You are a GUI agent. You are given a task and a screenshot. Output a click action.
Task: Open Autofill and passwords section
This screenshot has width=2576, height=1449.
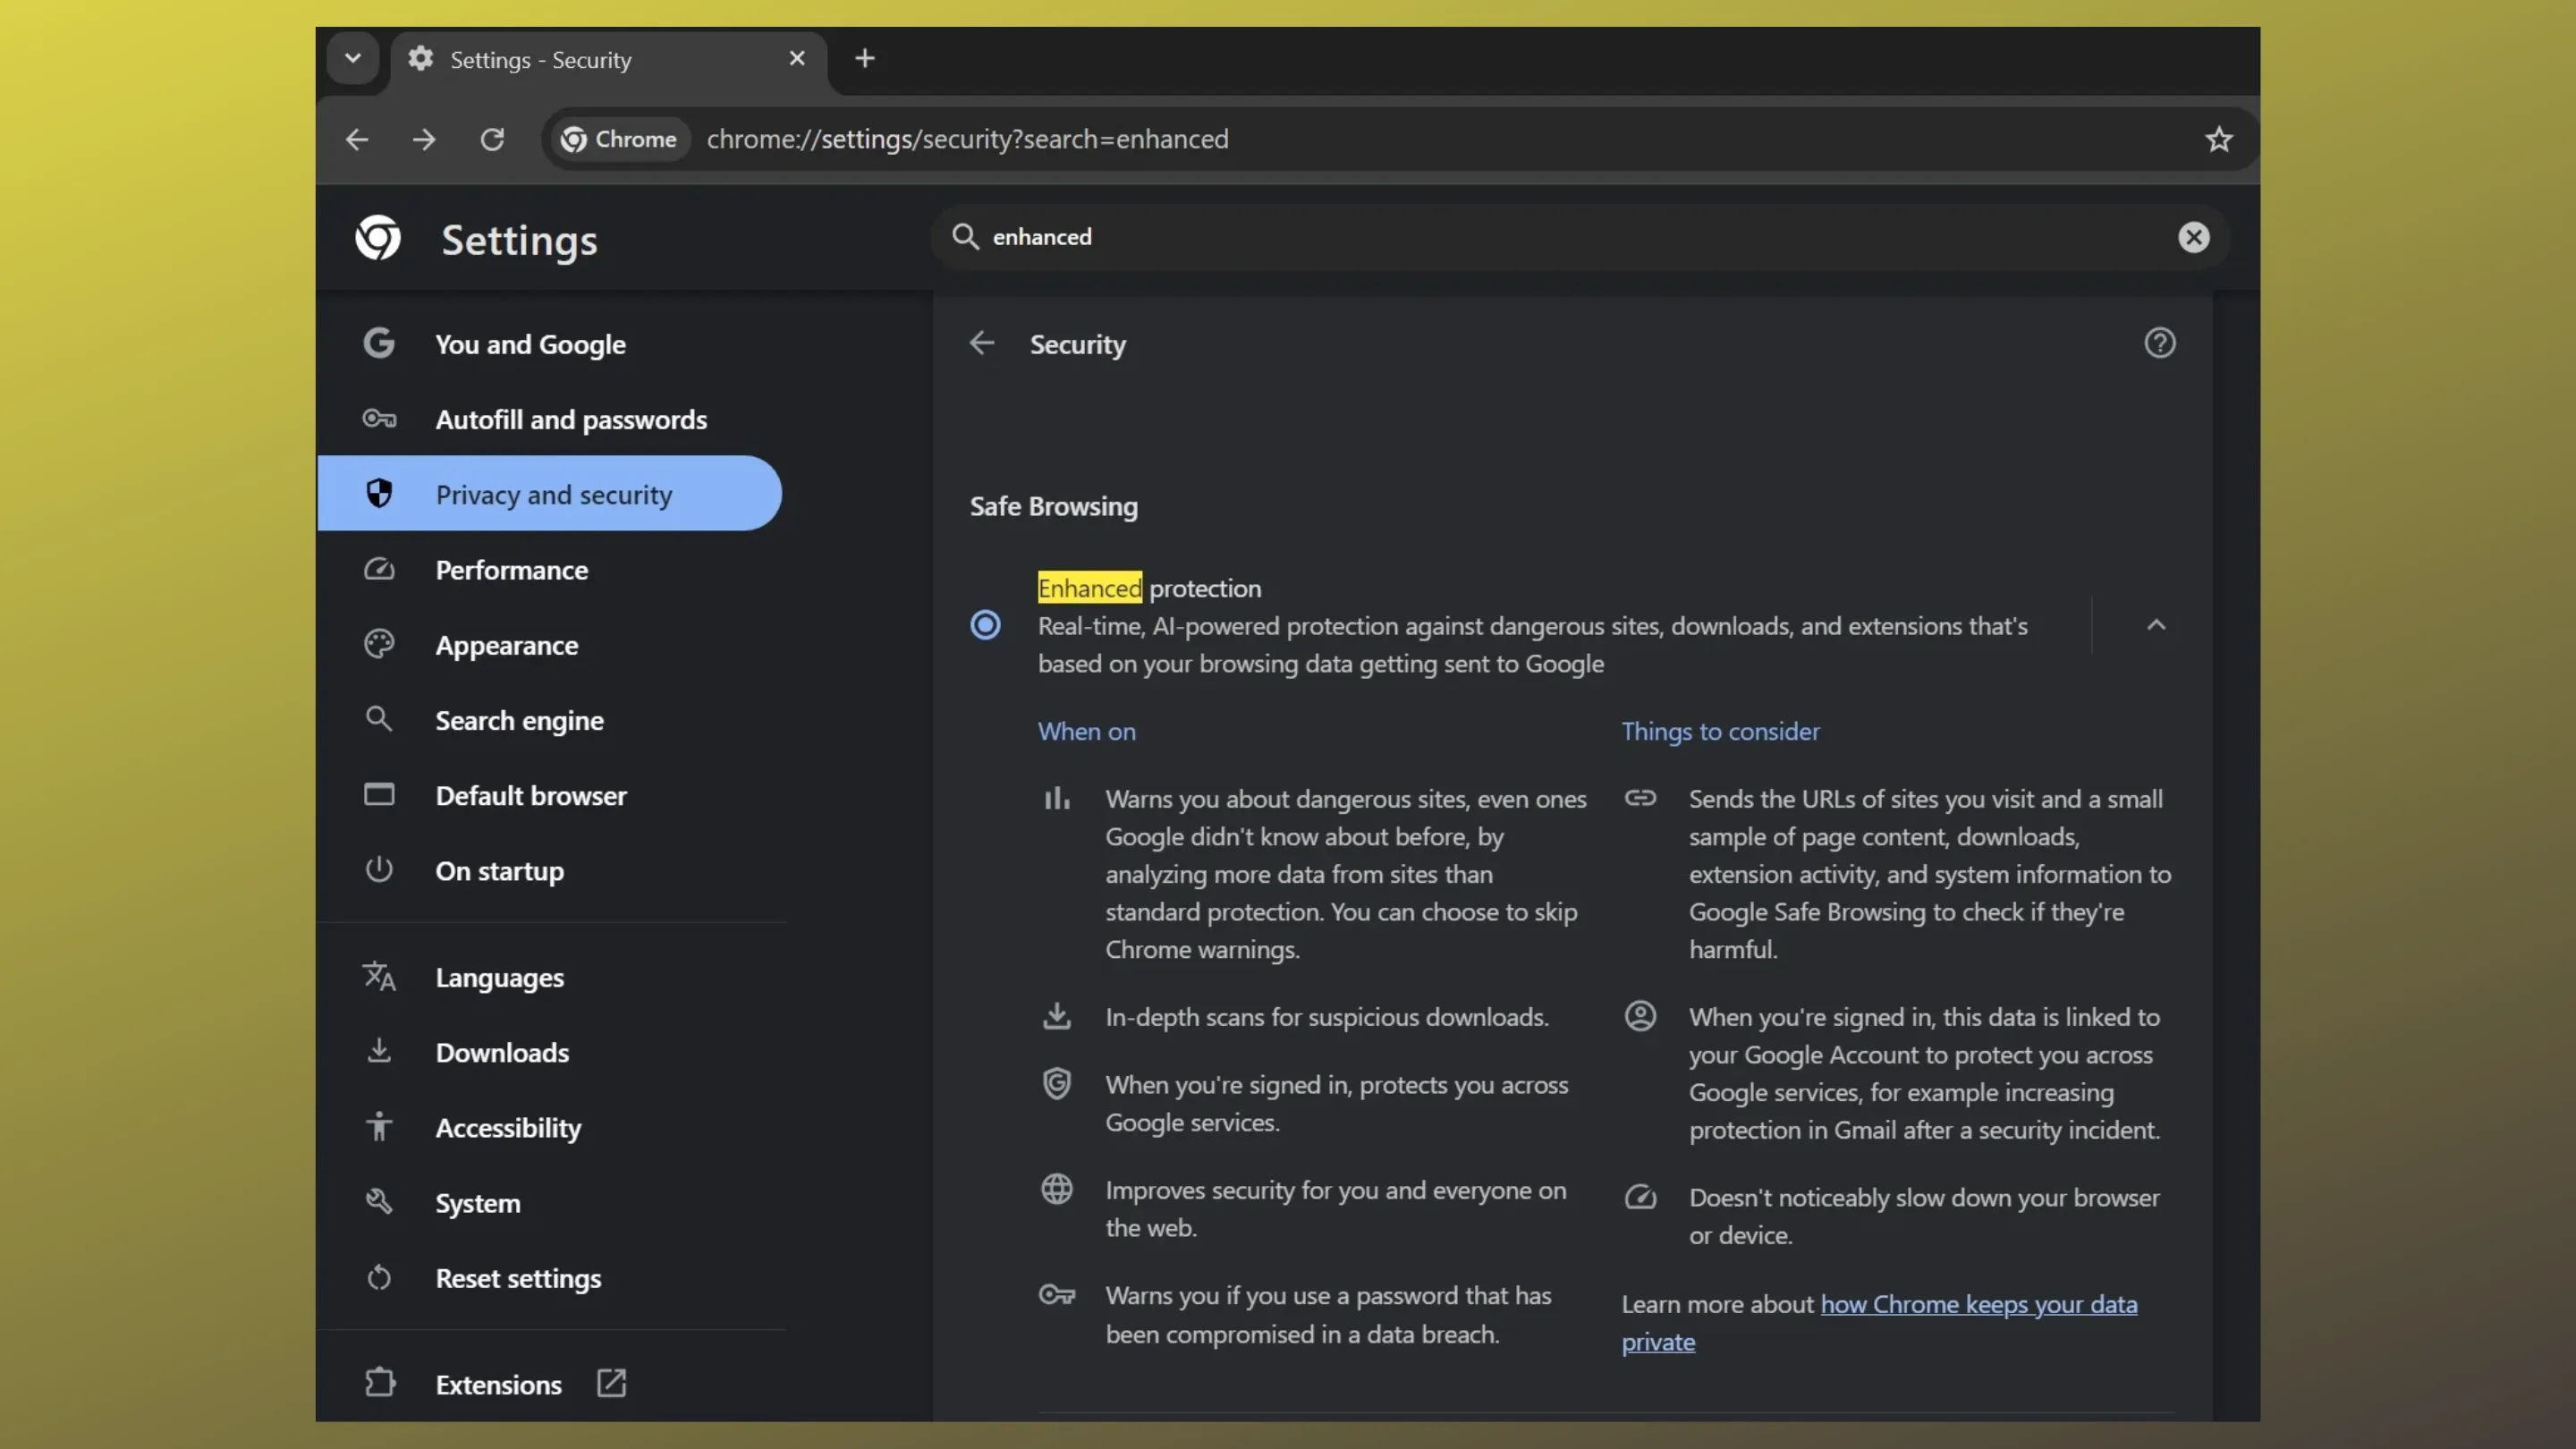pos(570,419)
